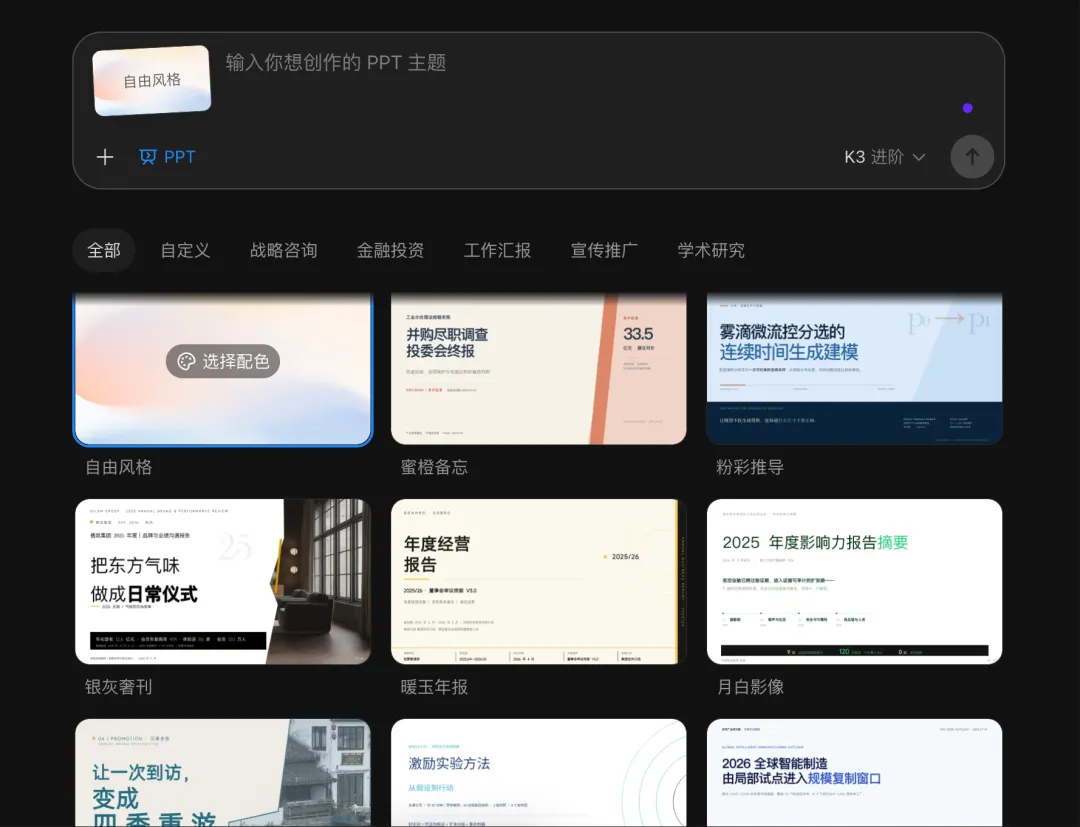This screenshot has width=1080, height=827.
Task: Click the 蜜橙备忘 template name
Action: 434,468
